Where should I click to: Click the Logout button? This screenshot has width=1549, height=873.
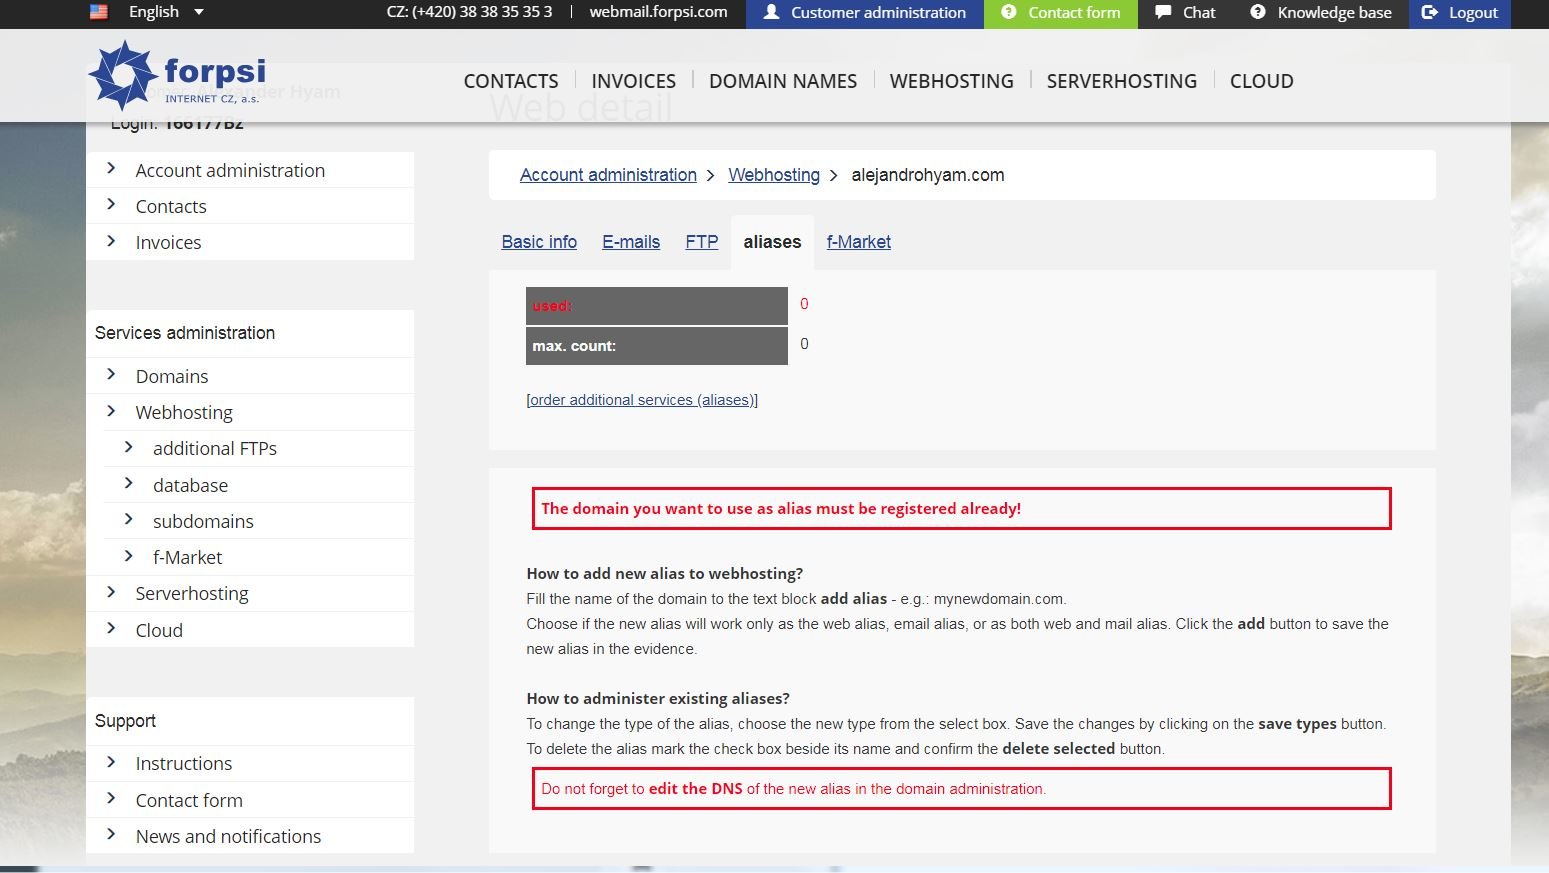tap(1460, 13)
